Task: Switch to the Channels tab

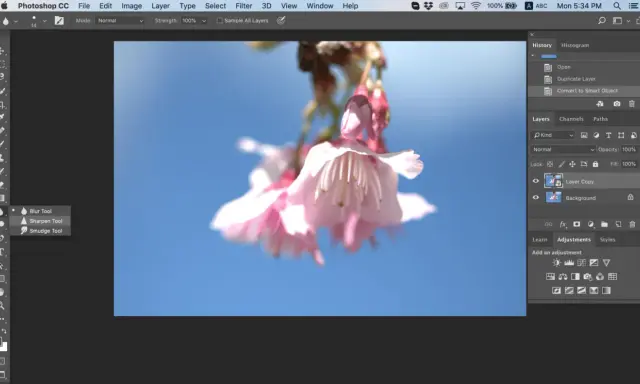Action: tap(571, 119)
